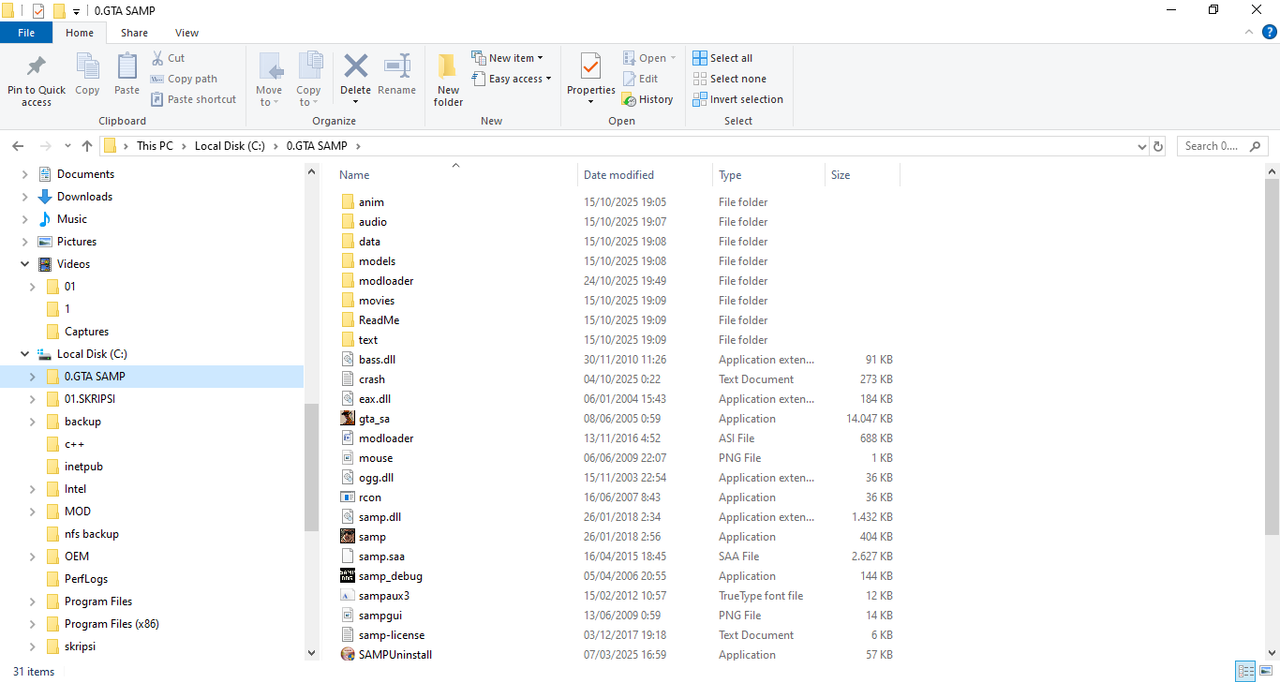The image size is (1280, 682).
Task: Open Recent locations dropdown arrow
Action: (x=67, y=146)
